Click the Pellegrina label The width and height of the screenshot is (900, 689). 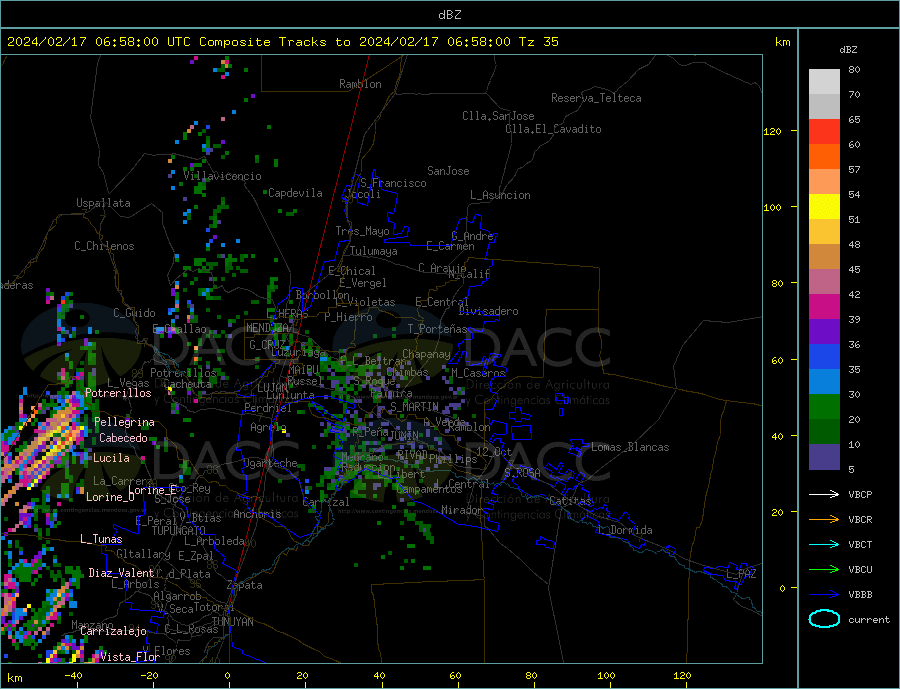(x=125, y=423)
